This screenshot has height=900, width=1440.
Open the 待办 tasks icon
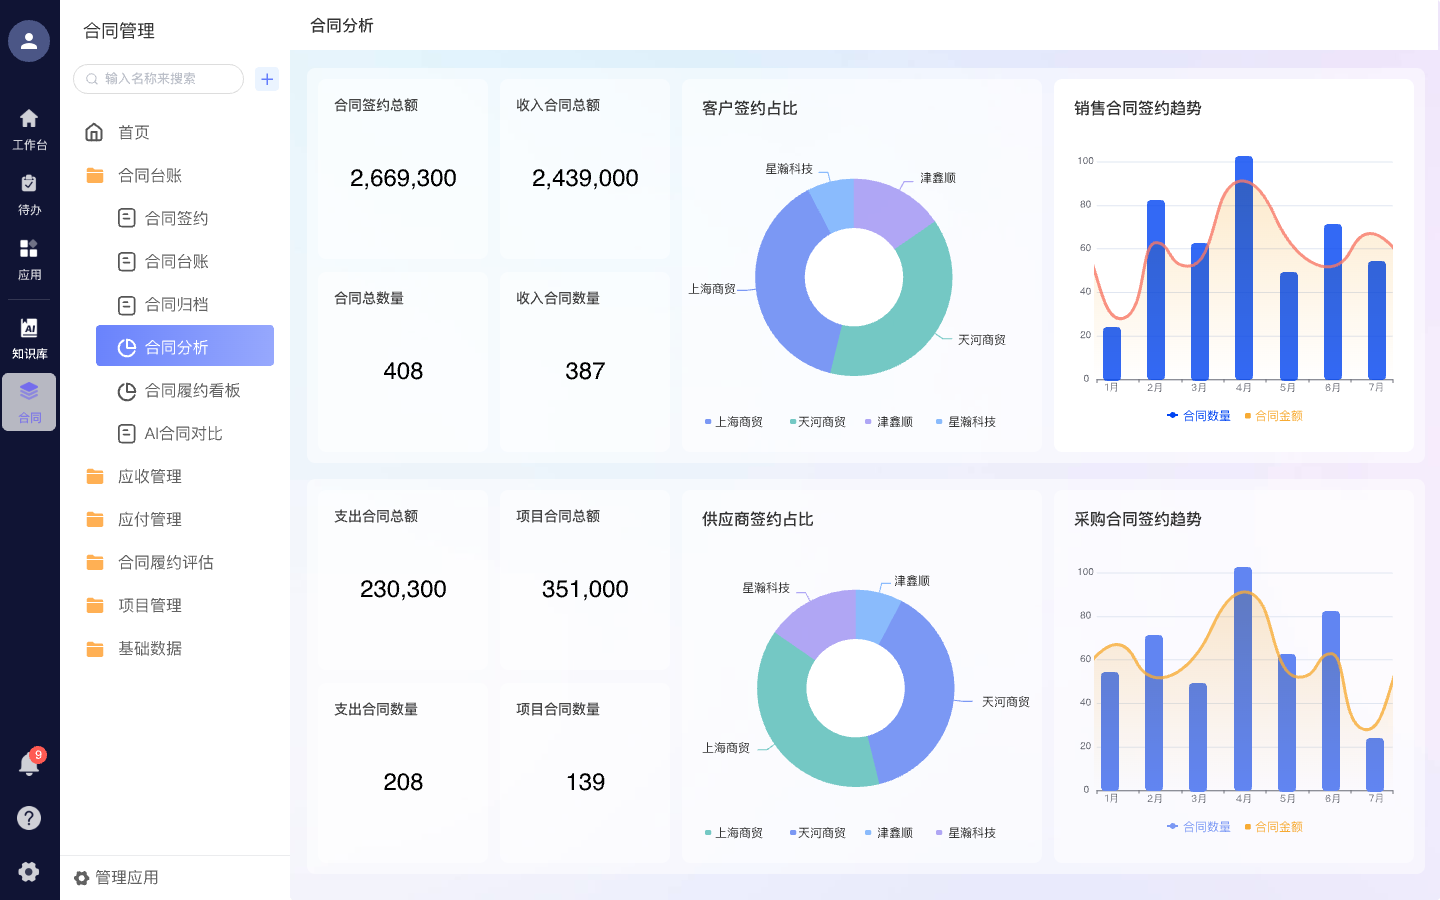point(29,194)
